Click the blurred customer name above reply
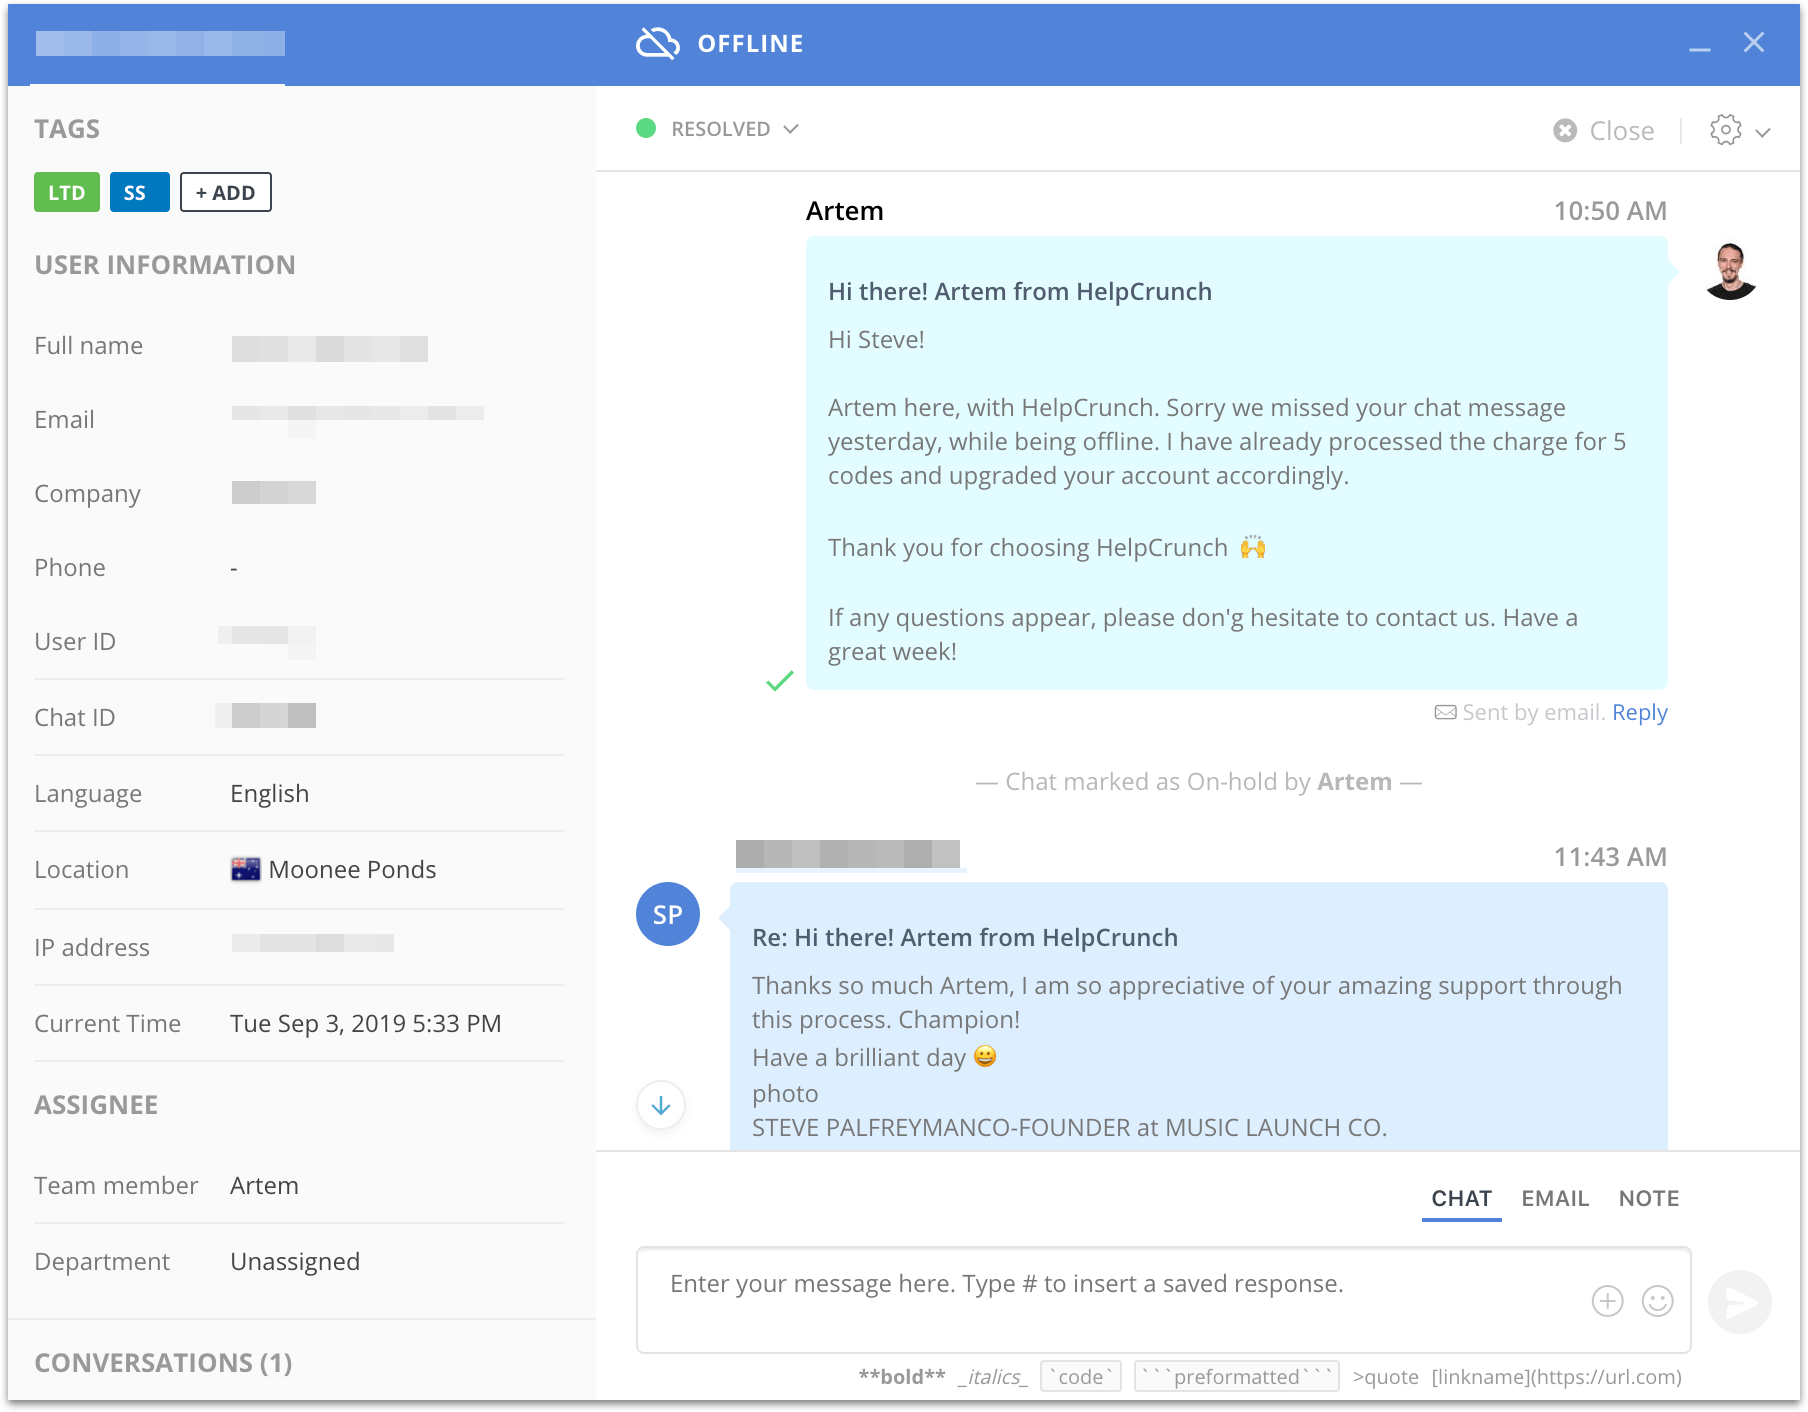The width and height of the screenshot is (1808, 1412). coord(848,854)
